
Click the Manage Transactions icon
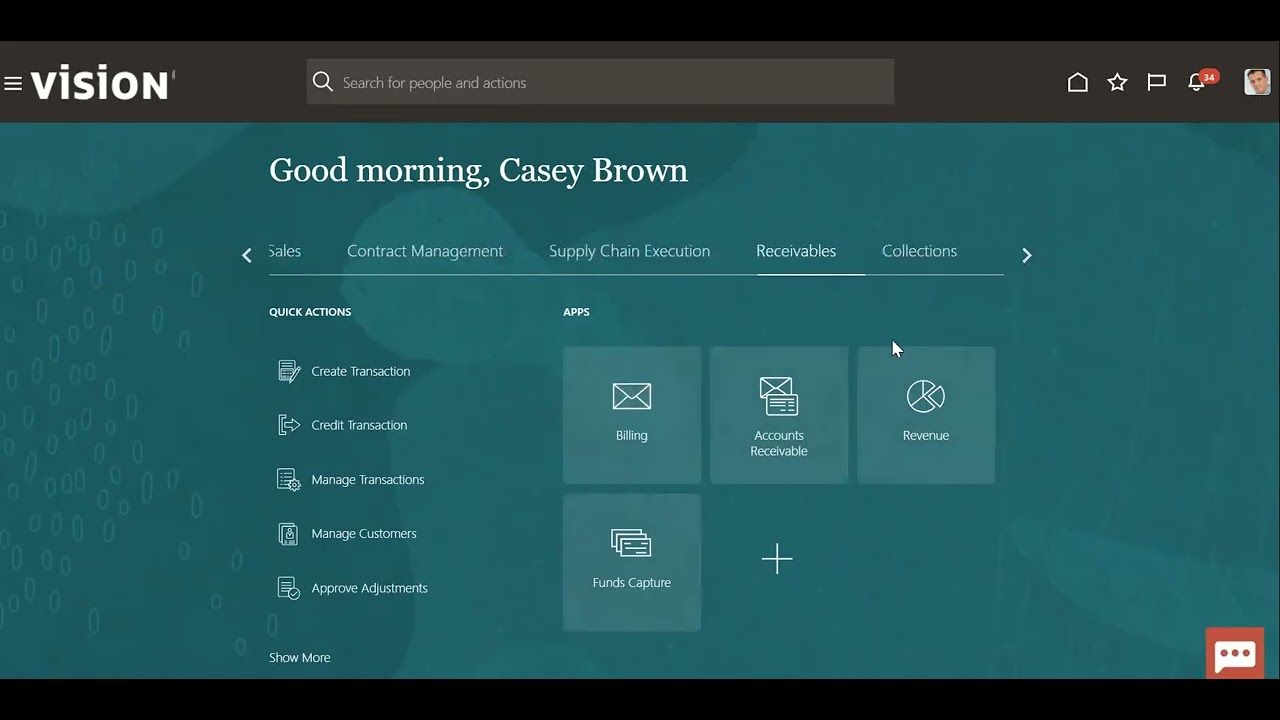coord(288,480)
